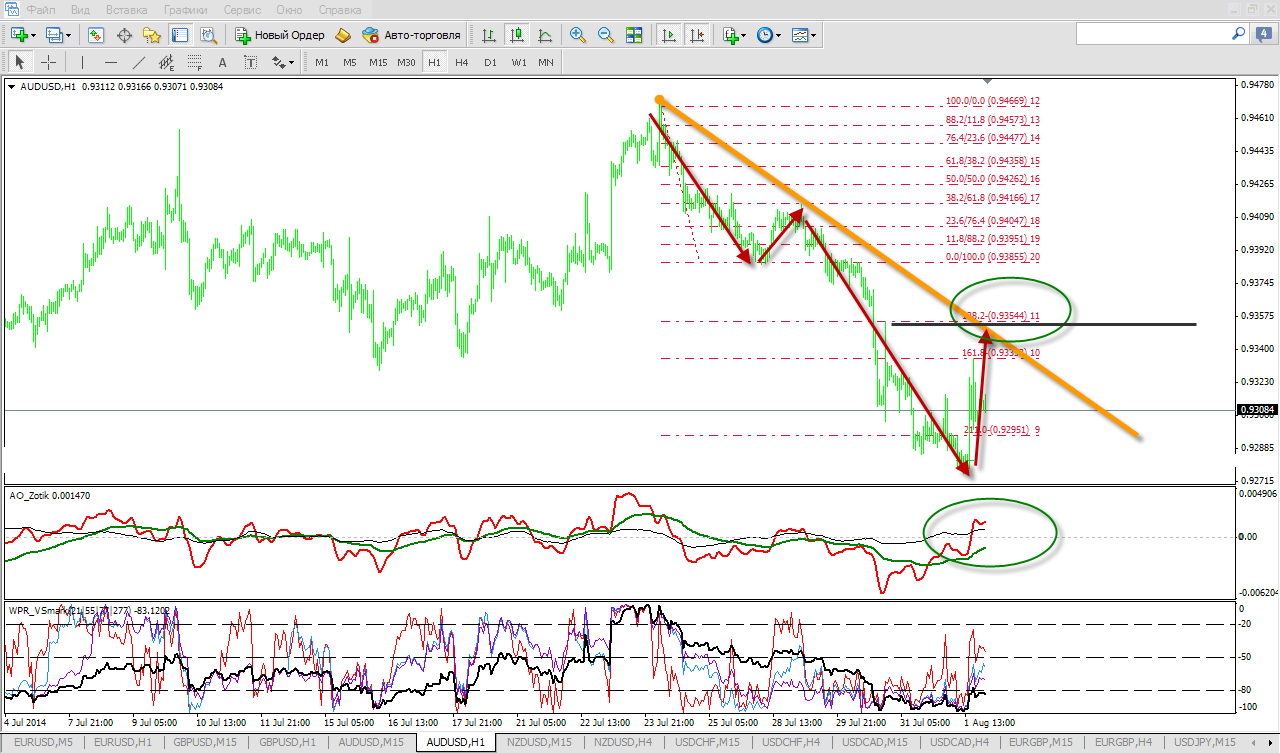The height and width of the screenshot is (753, 1280).
Task: Select the H1 timeframe button
Action: point(434,62)
